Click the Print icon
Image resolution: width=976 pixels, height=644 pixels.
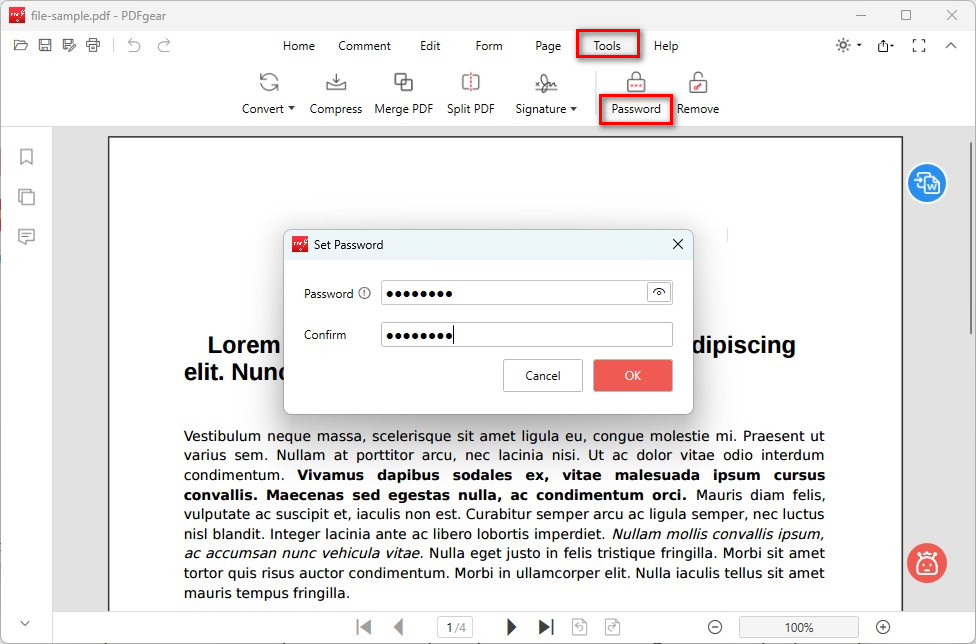point(92,44)
